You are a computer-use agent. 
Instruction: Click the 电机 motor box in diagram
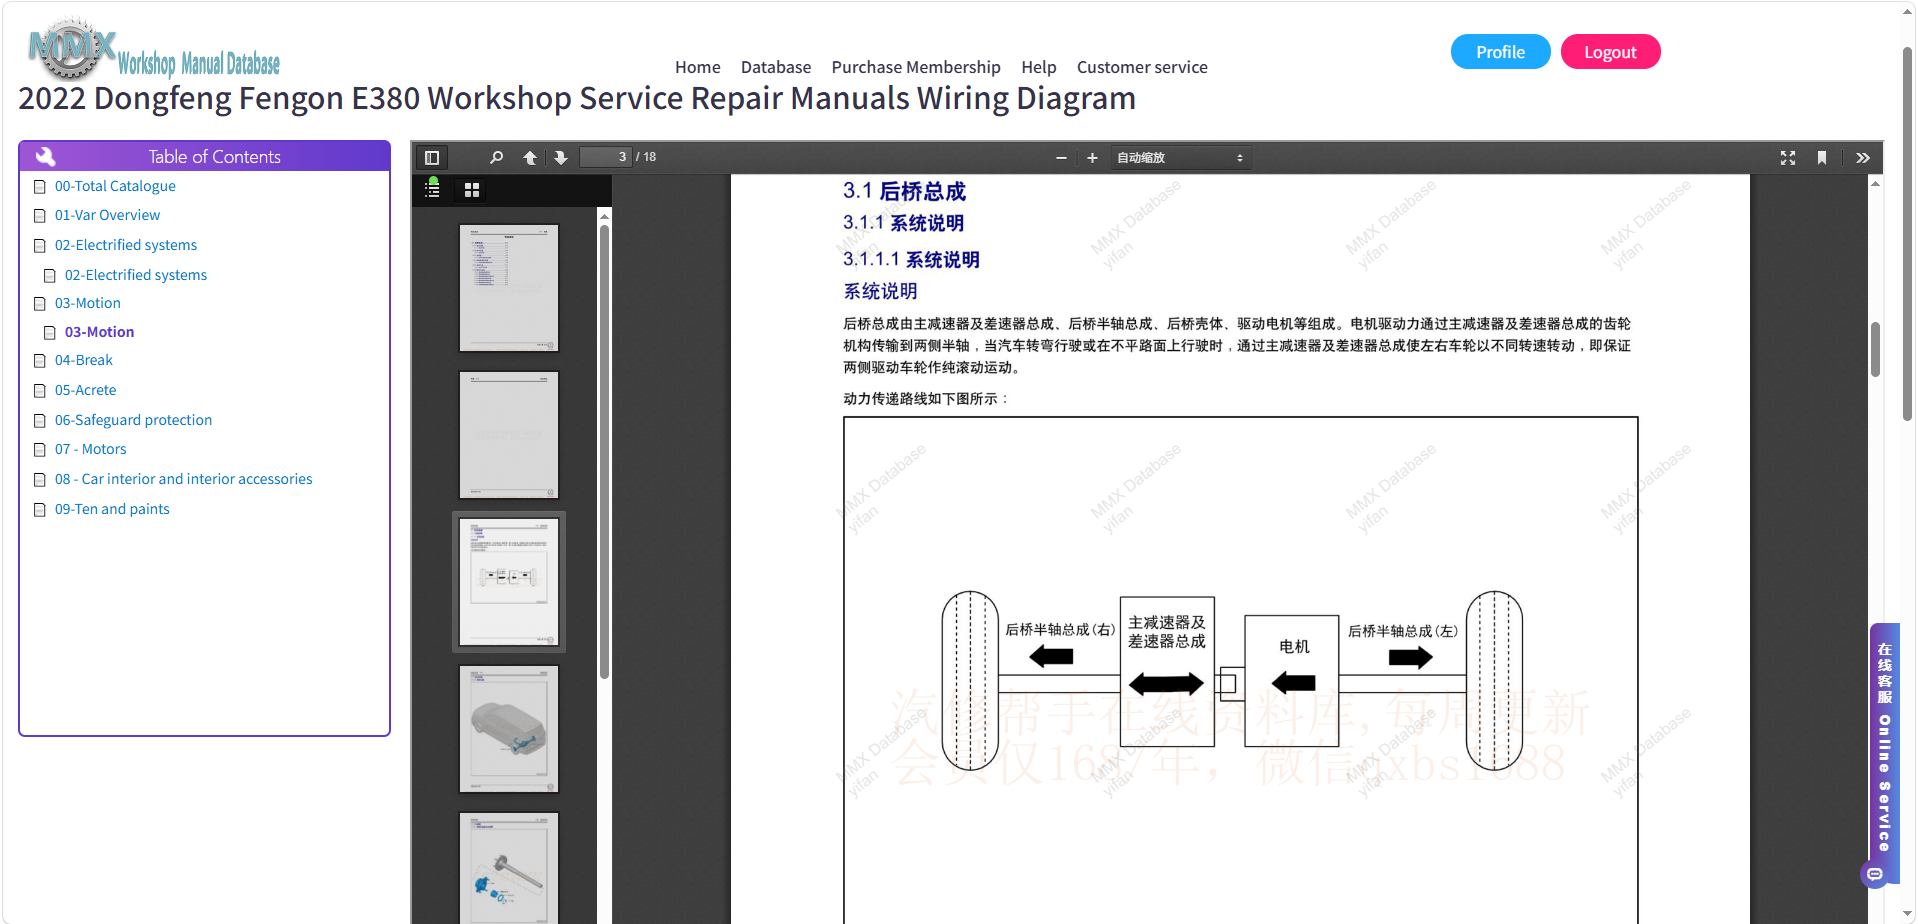tap(1292, 681)
